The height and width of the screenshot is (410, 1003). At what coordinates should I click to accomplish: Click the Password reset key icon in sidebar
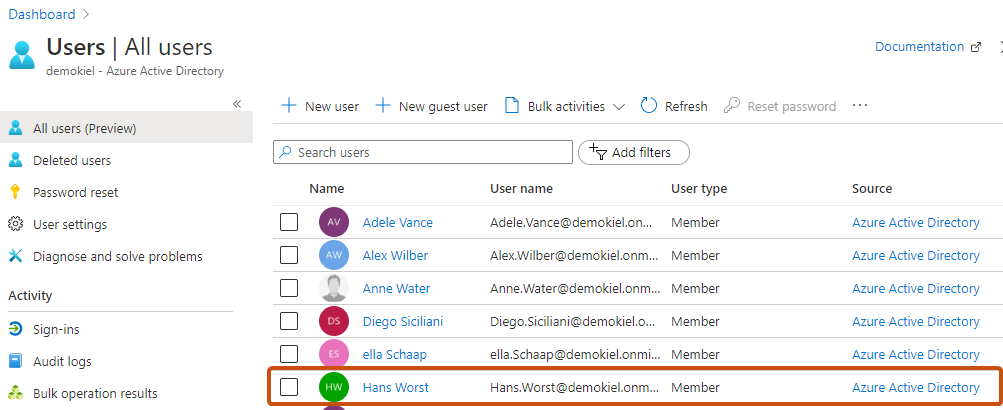(x=15, y=192)
